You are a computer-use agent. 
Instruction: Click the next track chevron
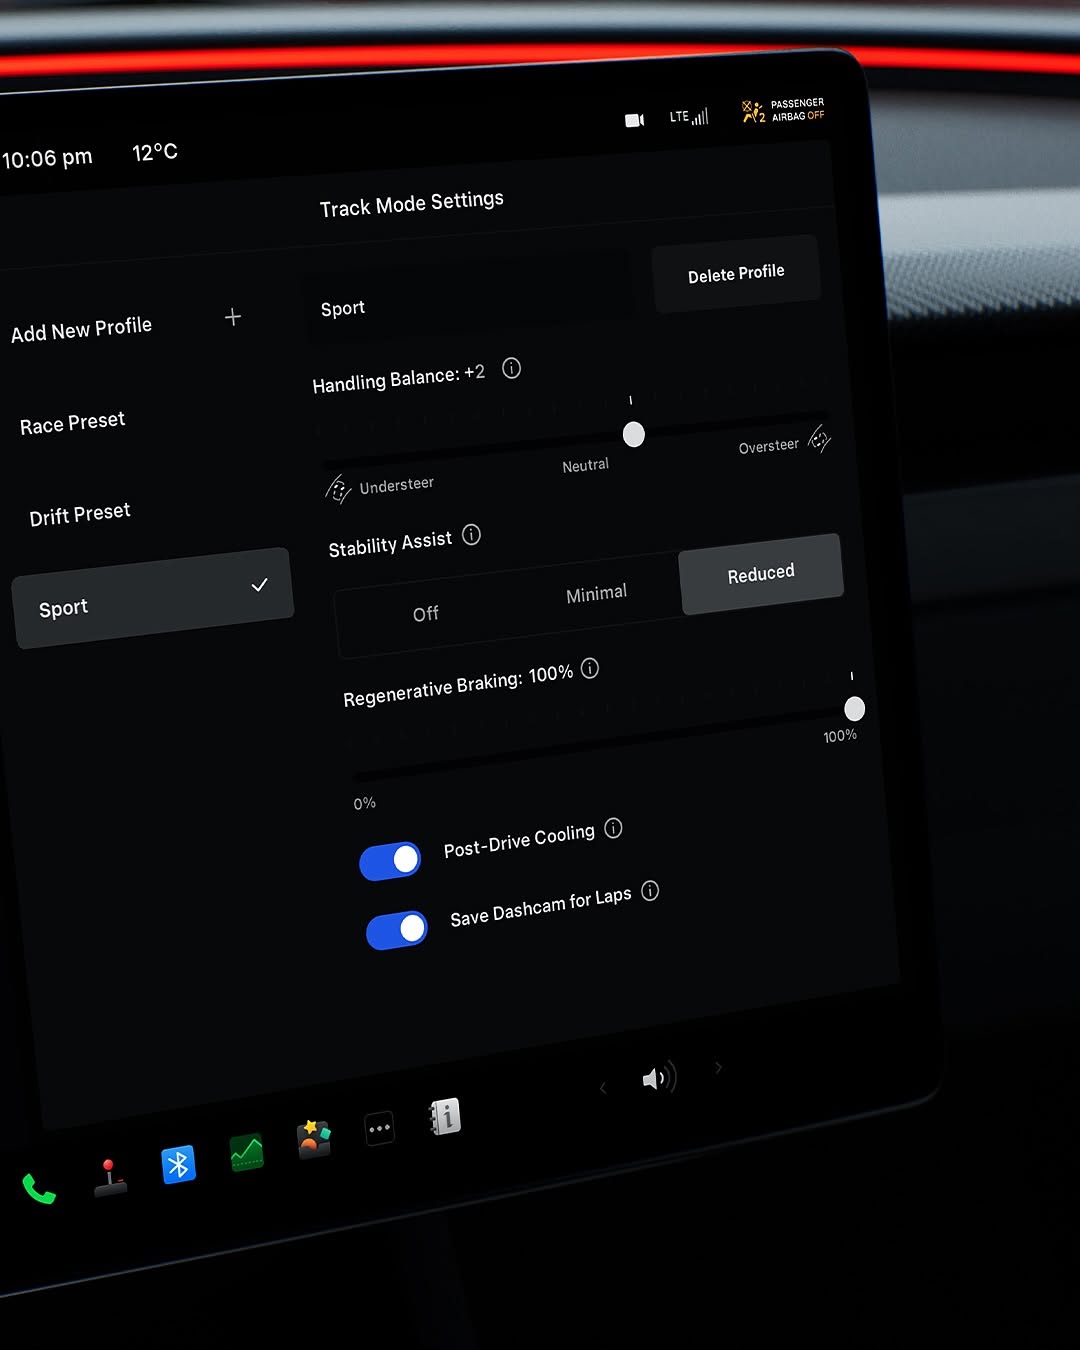[x=718, y=1069]
